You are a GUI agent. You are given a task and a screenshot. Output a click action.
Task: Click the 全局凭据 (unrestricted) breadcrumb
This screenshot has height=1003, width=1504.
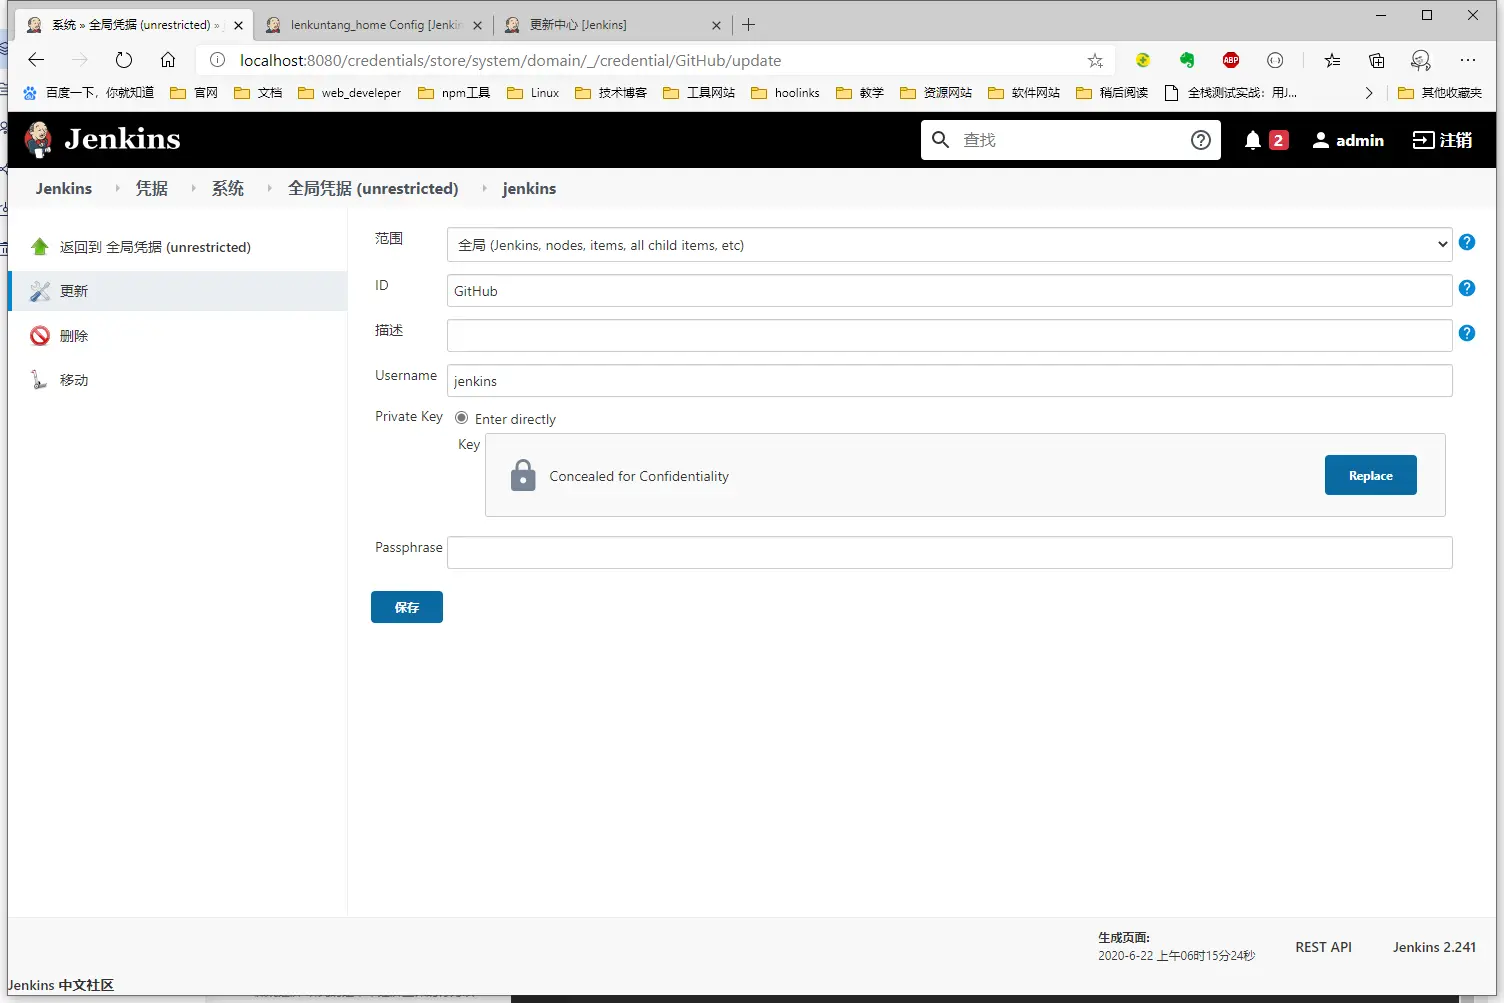tap(373, 188)
